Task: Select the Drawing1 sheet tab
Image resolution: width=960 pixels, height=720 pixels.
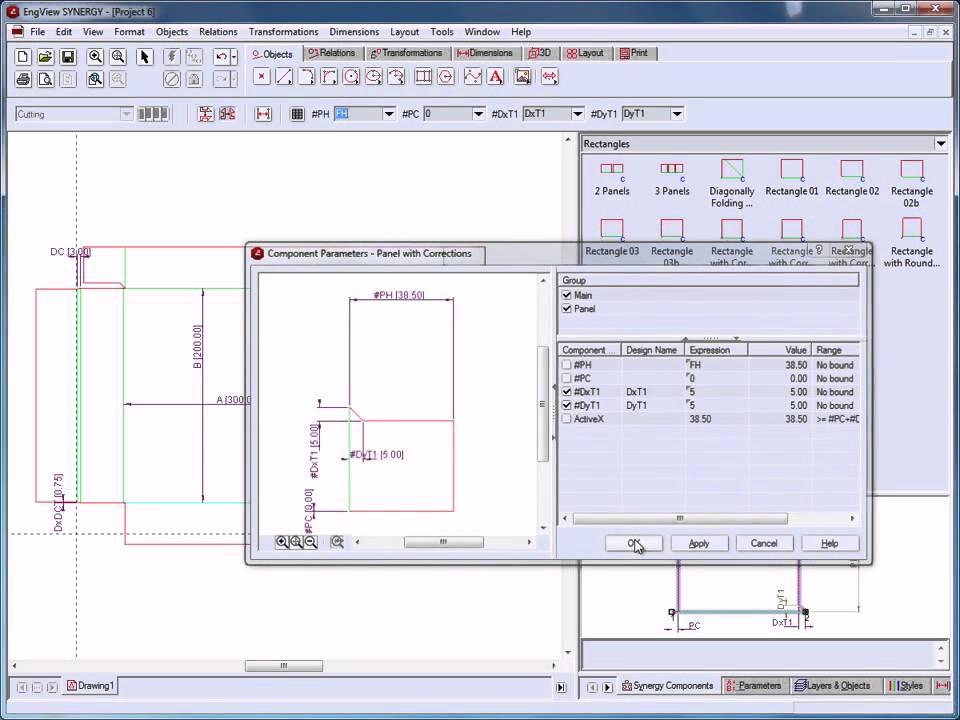Action: click(x=90, y=686)
